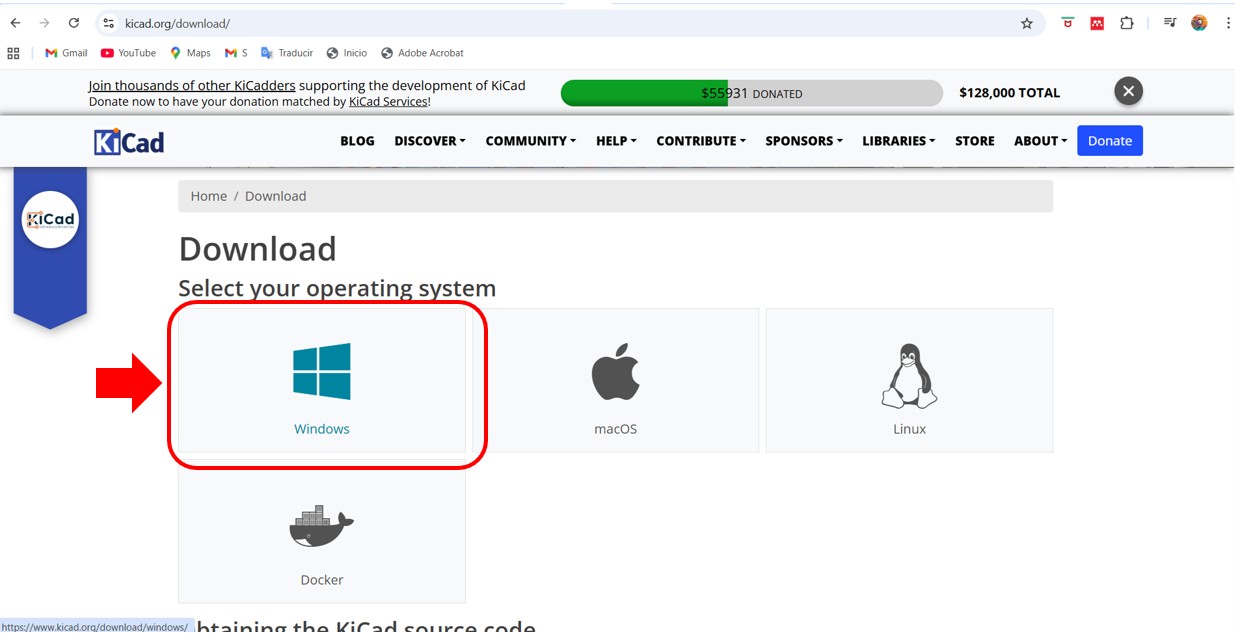
Task: Open the Extensions puzzle icon
Action: (1126, 23)
